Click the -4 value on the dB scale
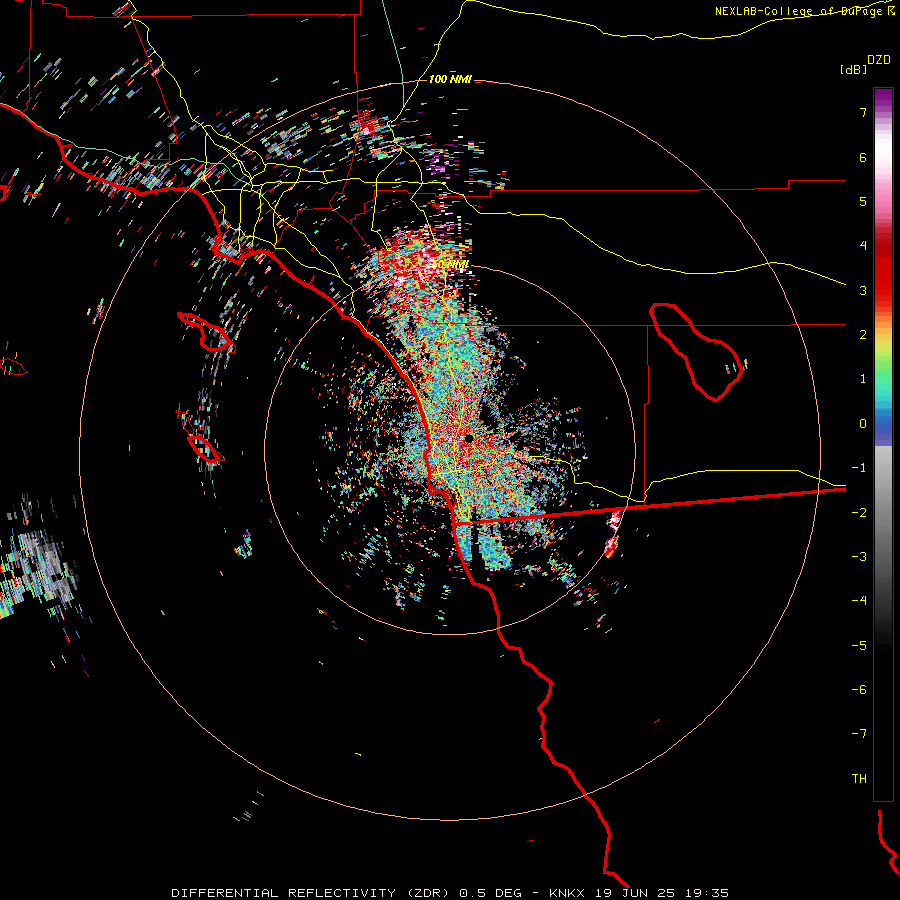 pyautogui.click(x=859, y=601)
